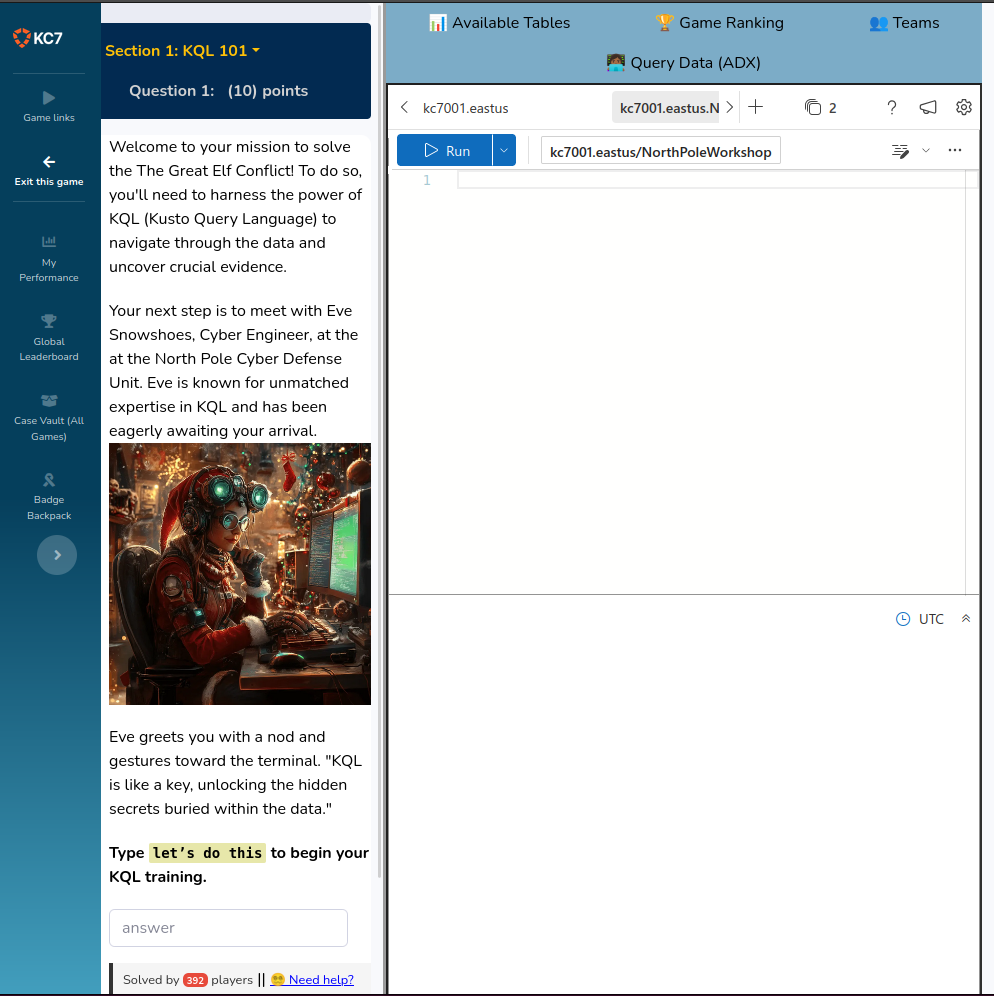This screenshot has height=996, width=994.
Task: Open the Available Tables tab
Action: pyautogui.click(x=499, y=22)
